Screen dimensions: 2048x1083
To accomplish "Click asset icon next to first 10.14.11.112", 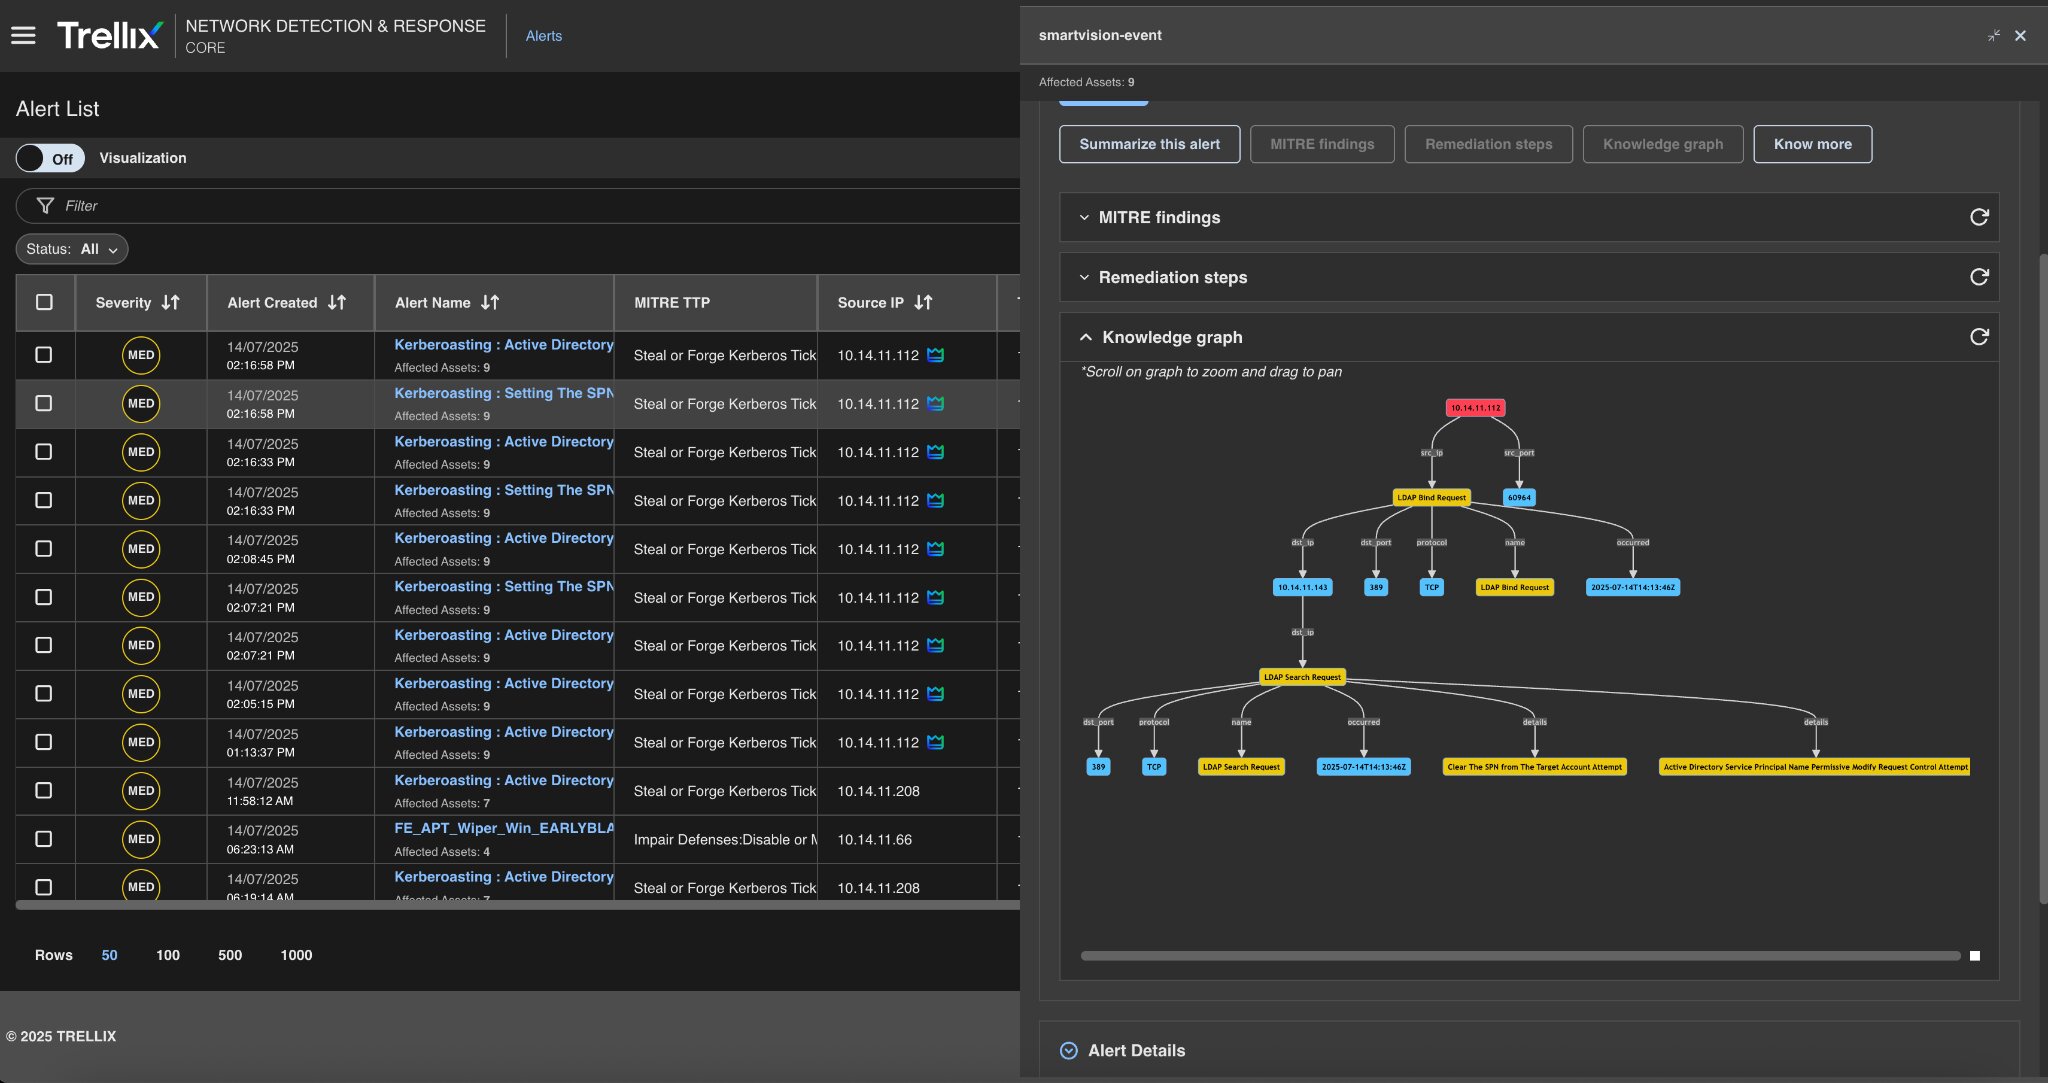I will (x=935, y=355).
